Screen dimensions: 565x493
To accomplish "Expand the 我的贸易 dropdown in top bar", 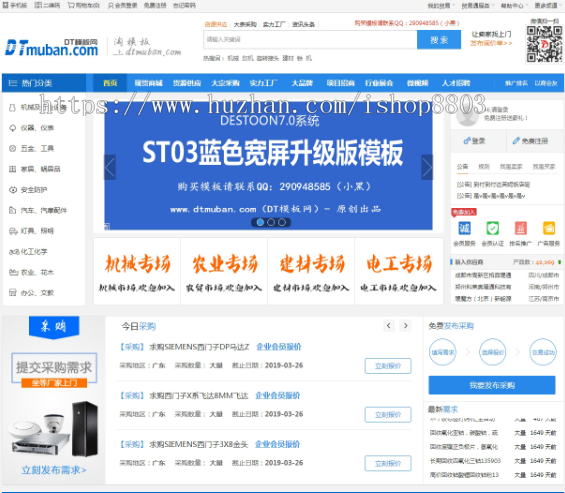I will [x=441, y=5].
